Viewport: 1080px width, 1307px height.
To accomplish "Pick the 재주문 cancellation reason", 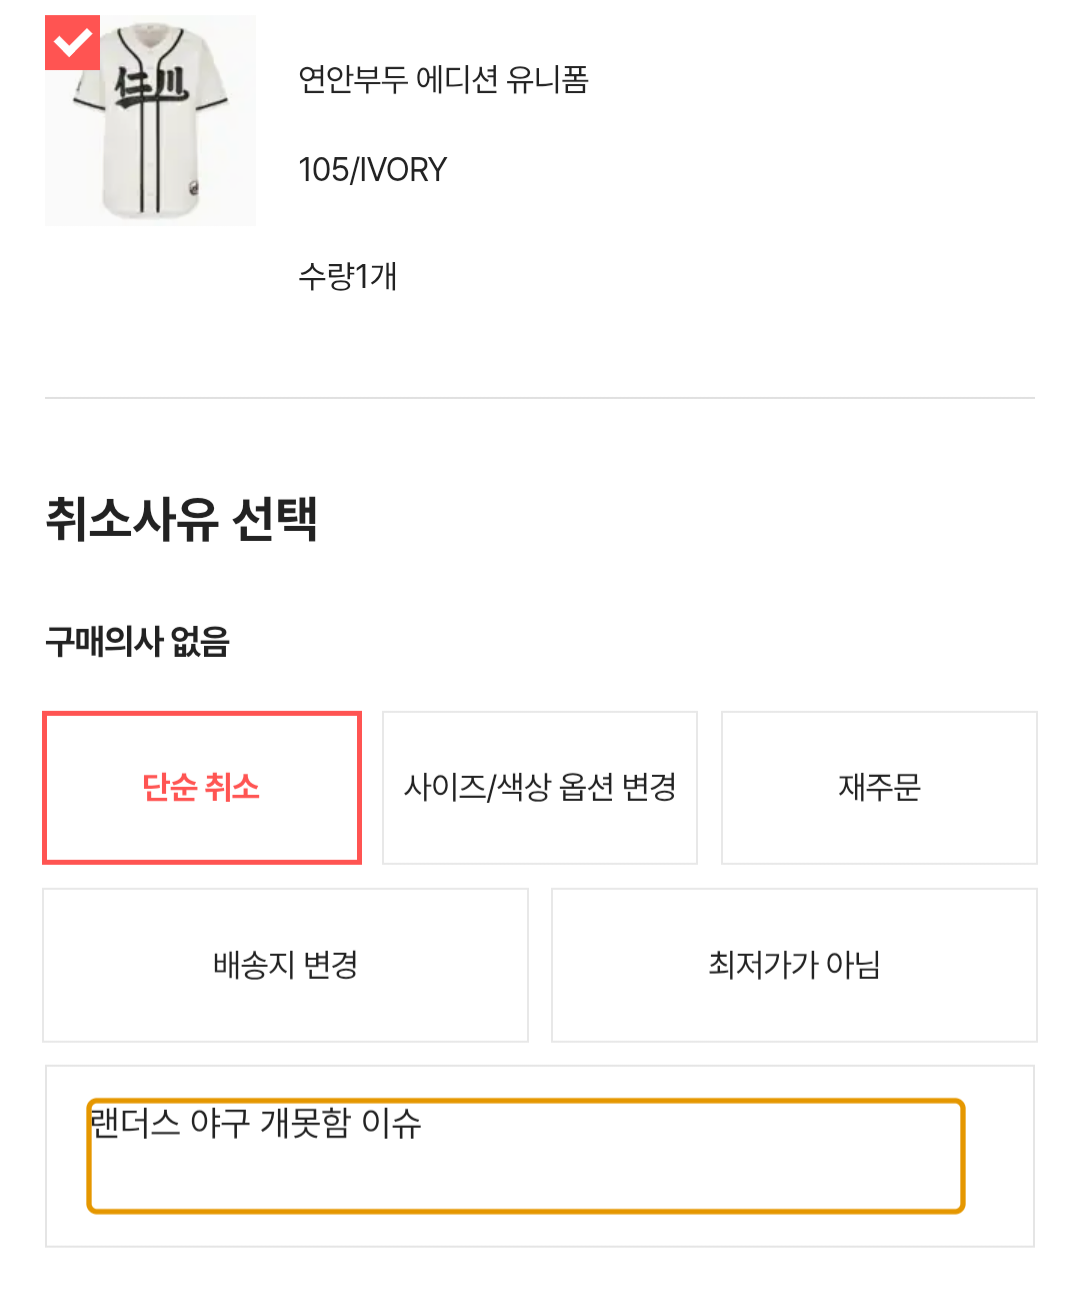I will tap(879, 788).
